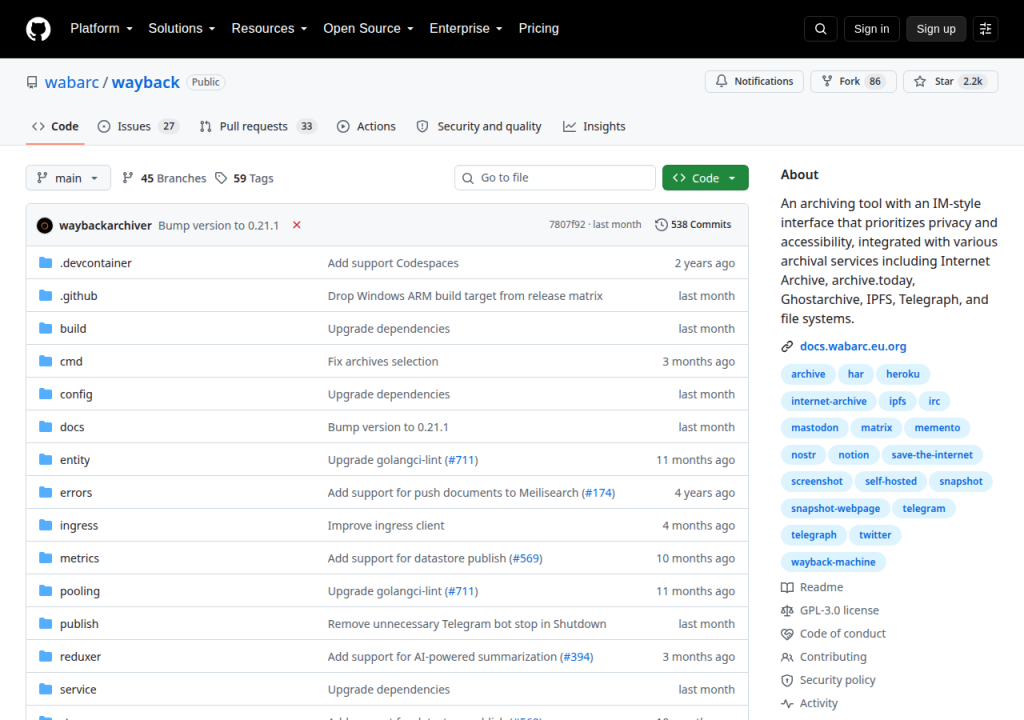This screenshot has height=720, width=1024.
Task: Star the repository with the Star button
Action: 951,81
